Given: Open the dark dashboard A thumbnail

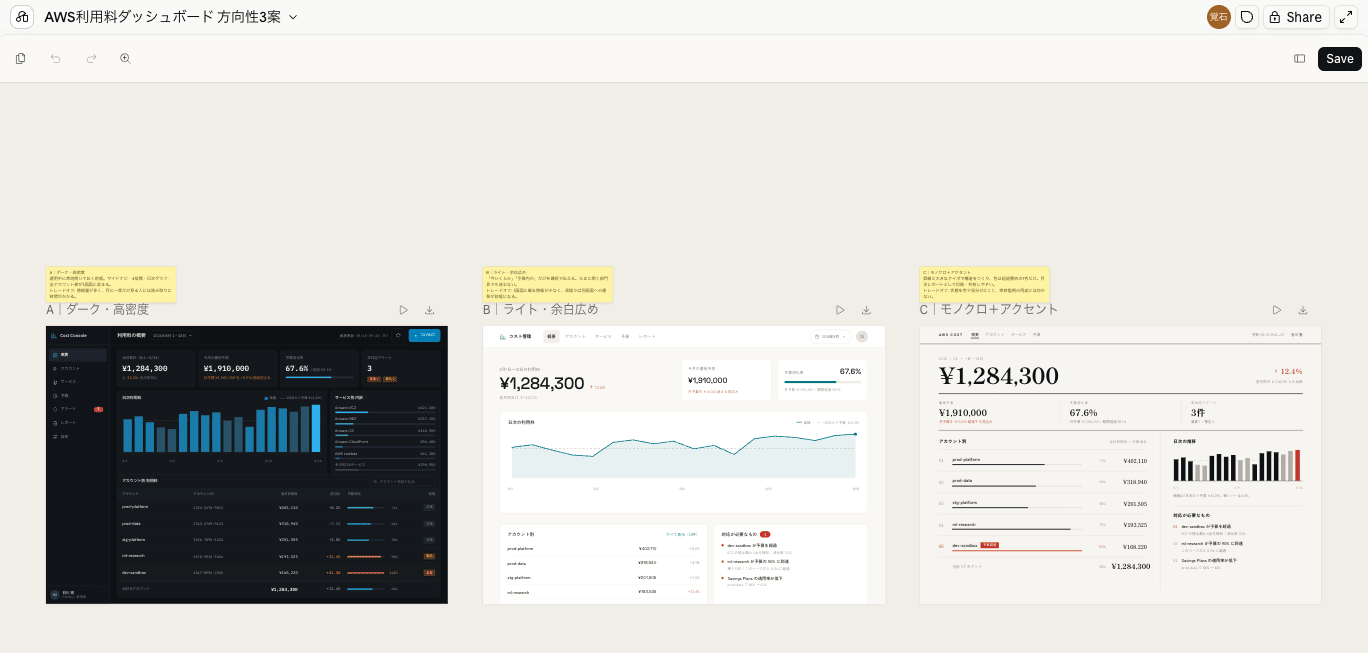Looking at the screenshot, I should coord(247,465).
